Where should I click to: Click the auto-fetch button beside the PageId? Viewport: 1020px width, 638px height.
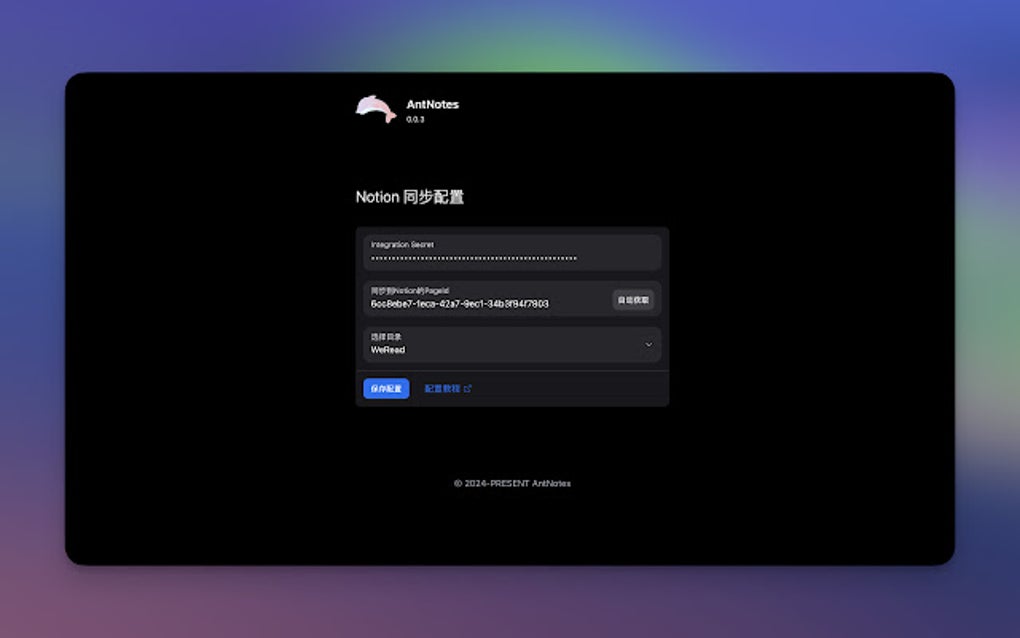coord(633,300)
